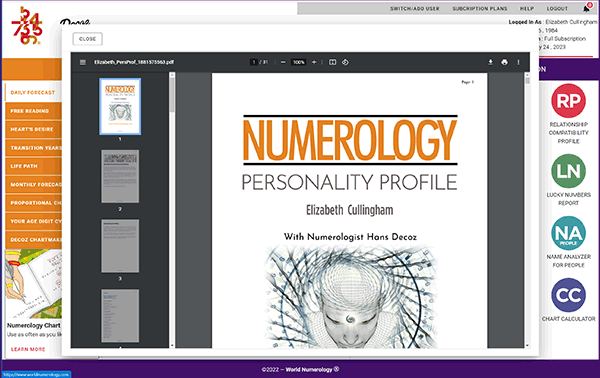Select page 2 thumbnail in sidebar
This screenshot has width=600, height=378.
tap(120, 176)
